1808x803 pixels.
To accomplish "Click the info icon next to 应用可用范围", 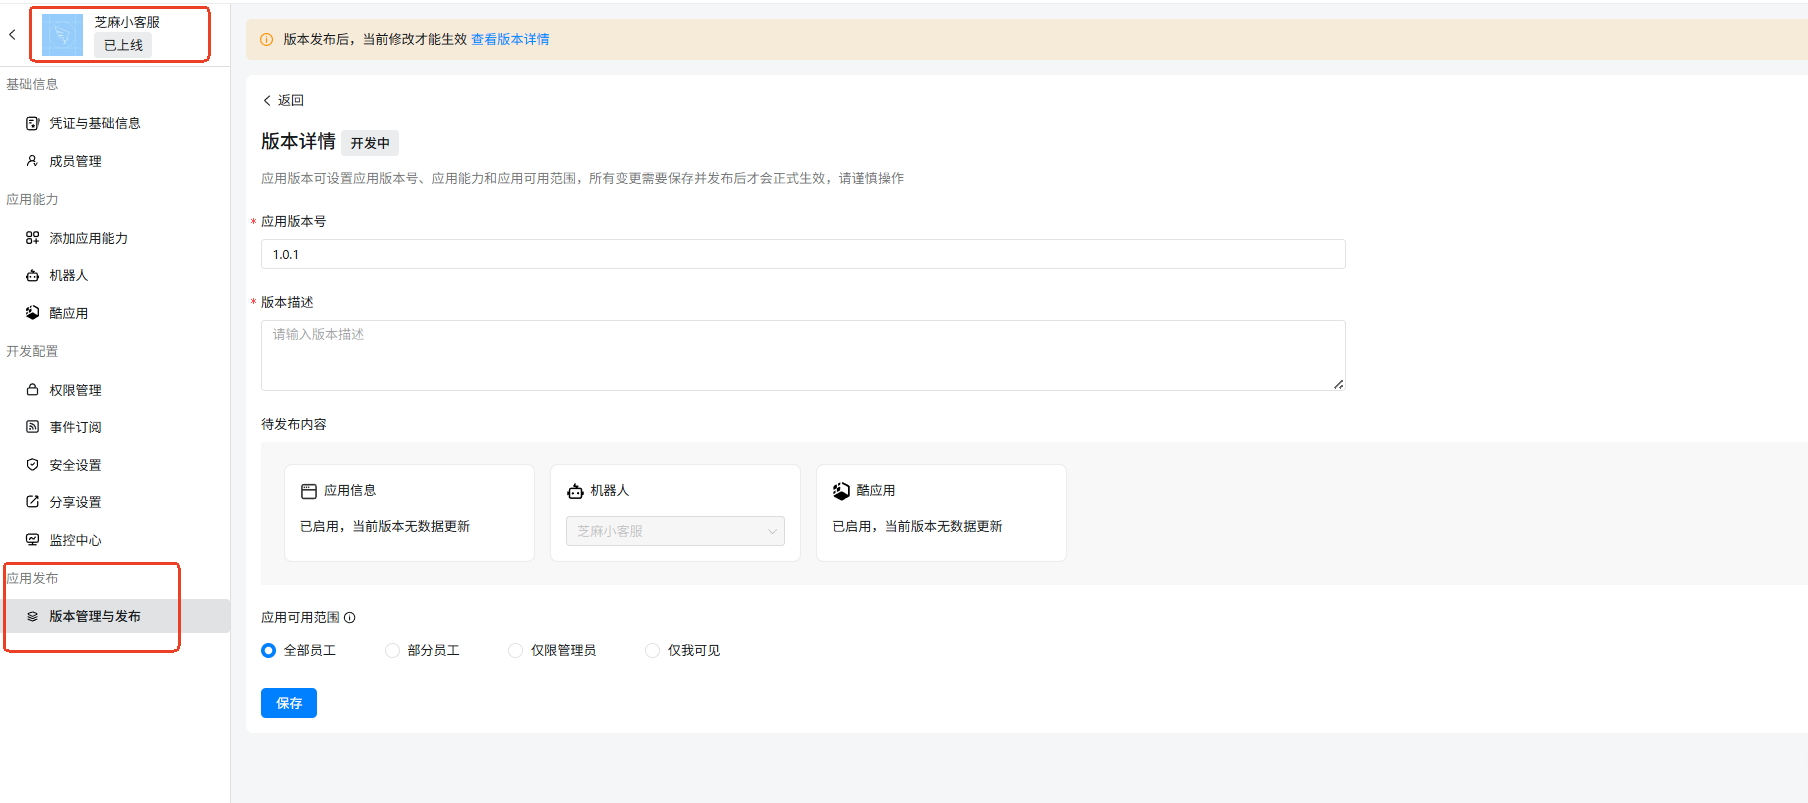I will point(350,618).
